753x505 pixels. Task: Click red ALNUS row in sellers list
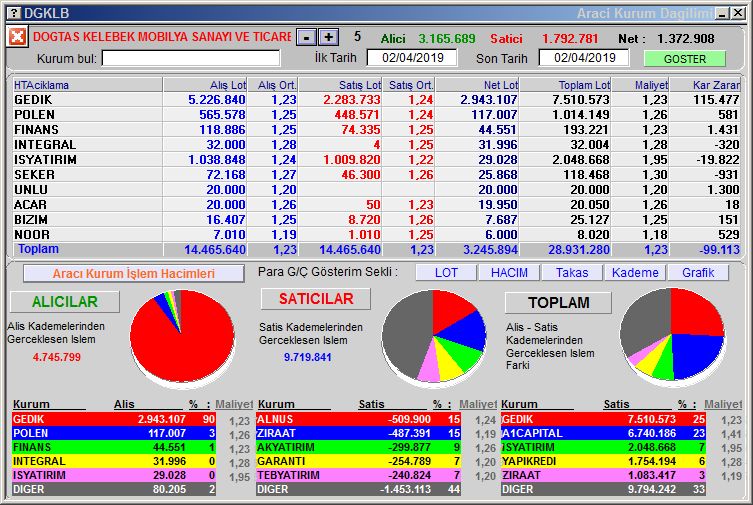pyautogui.click(x=359, y=419)
